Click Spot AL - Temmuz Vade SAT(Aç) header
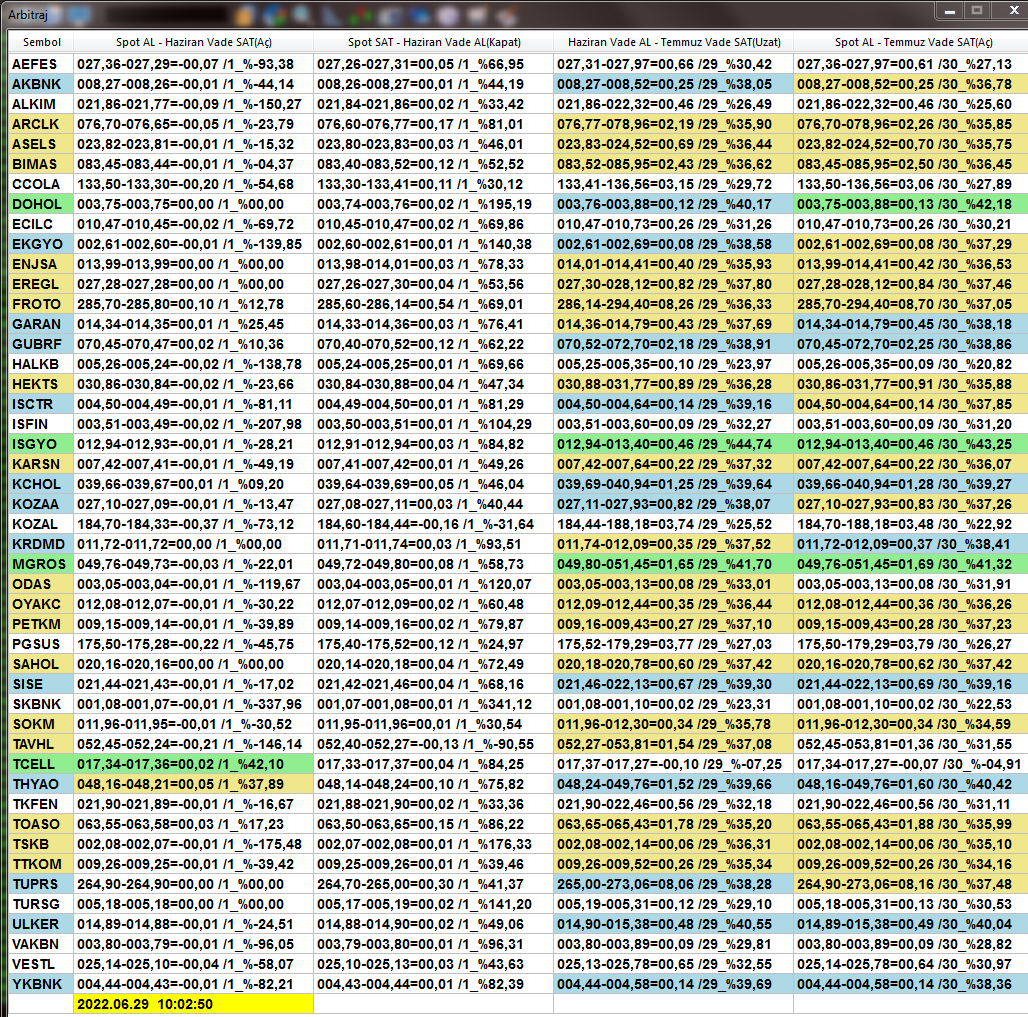The width and height of the screenshot is (1028, 1017). pos(913,42)
